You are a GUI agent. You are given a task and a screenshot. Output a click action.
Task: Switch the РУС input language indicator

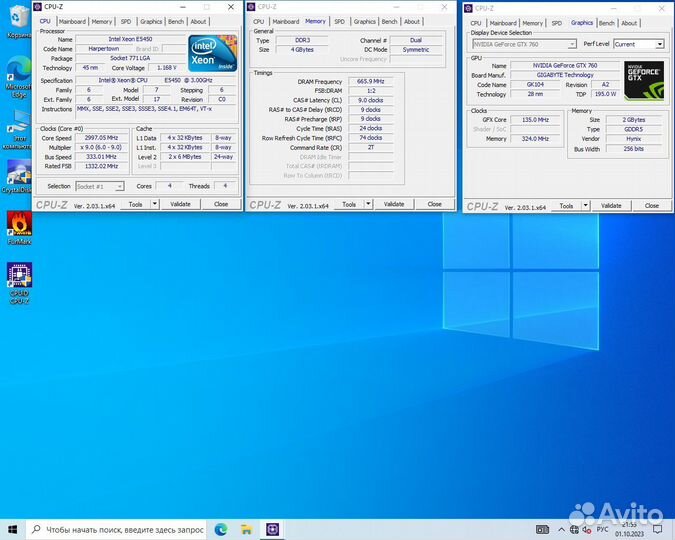(x=602, y=529)
